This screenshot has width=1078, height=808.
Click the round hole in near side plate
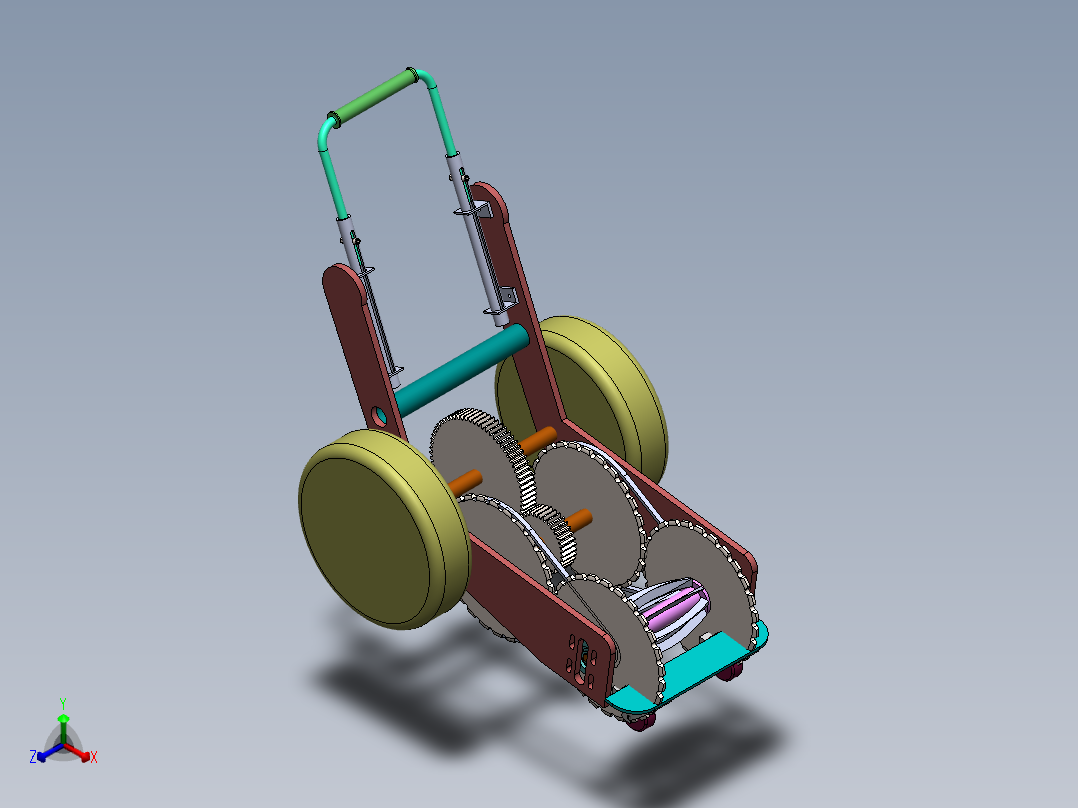click(x=379, y=417)
